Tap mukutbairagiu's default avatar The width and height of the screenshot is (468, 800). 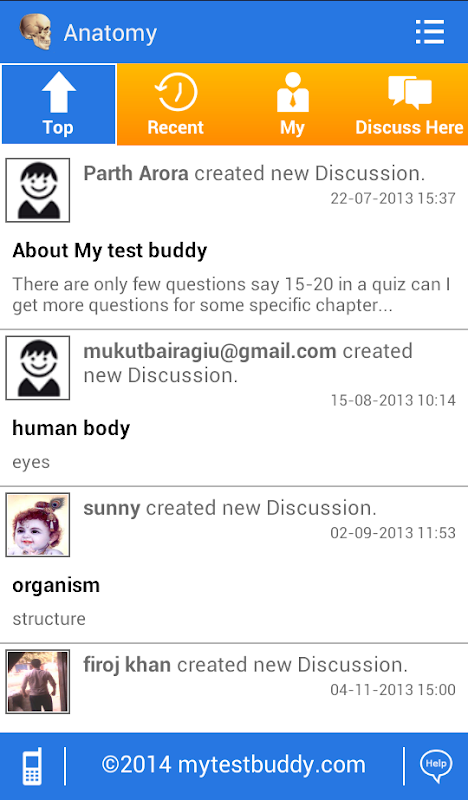click(x=38, y=368)
